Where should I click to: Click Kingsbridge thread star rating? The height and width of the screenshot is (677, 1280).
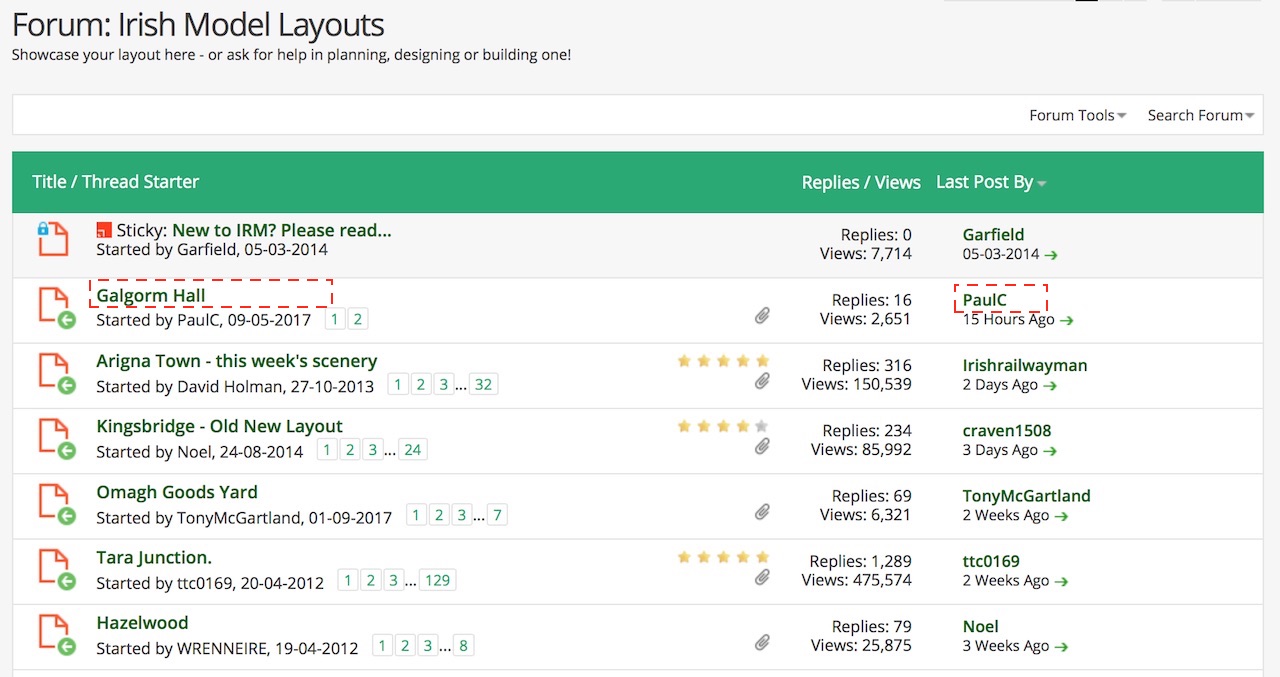tap(723, 426)
